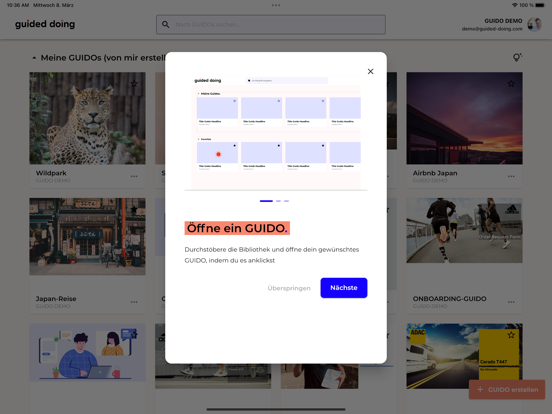Viewport: 552px width, 414px height.
Task: Open Japan-Reise more options menu
Action: point(134,302)
